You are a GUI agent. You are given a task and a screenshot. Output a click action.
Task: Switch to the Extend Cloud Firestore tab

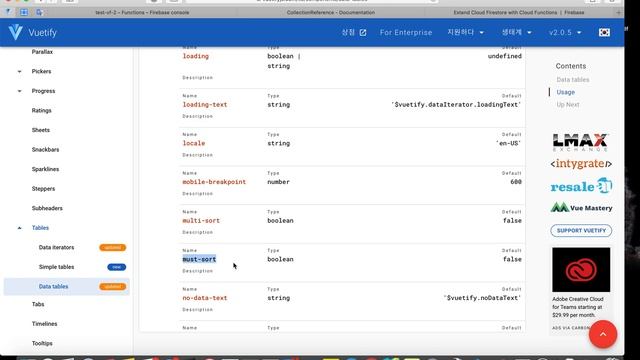point(519,13)
